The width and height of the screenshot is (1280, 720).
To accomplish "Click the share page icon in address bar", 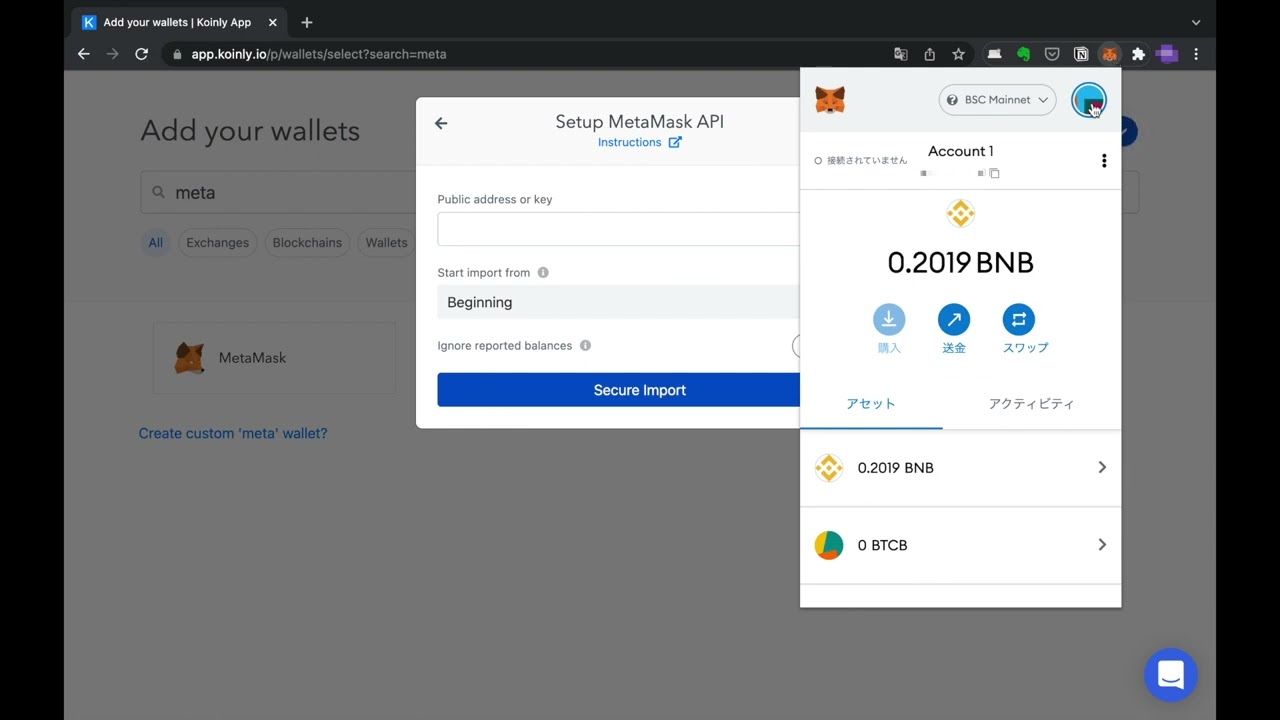I will pos(929,54).
